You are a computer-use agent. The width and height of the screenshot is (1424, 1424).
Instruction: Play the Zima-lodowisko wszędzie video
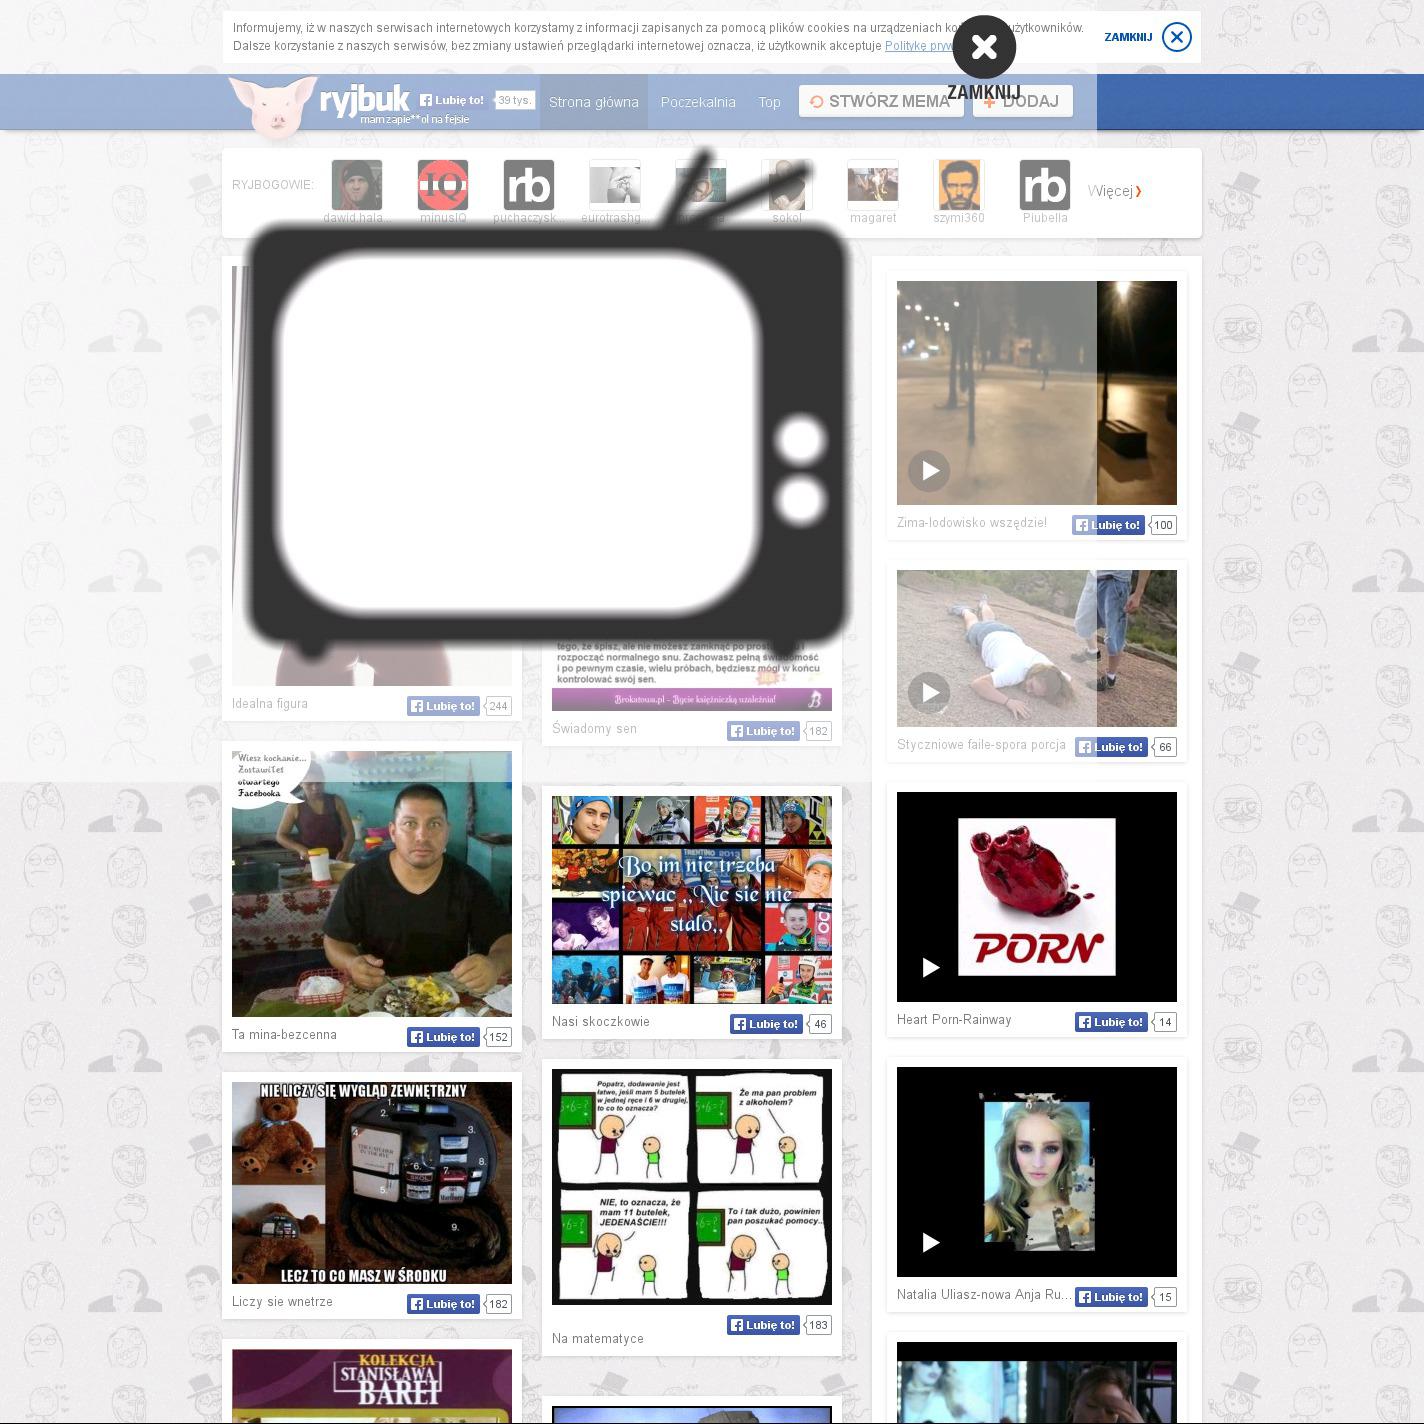[929, 470]
